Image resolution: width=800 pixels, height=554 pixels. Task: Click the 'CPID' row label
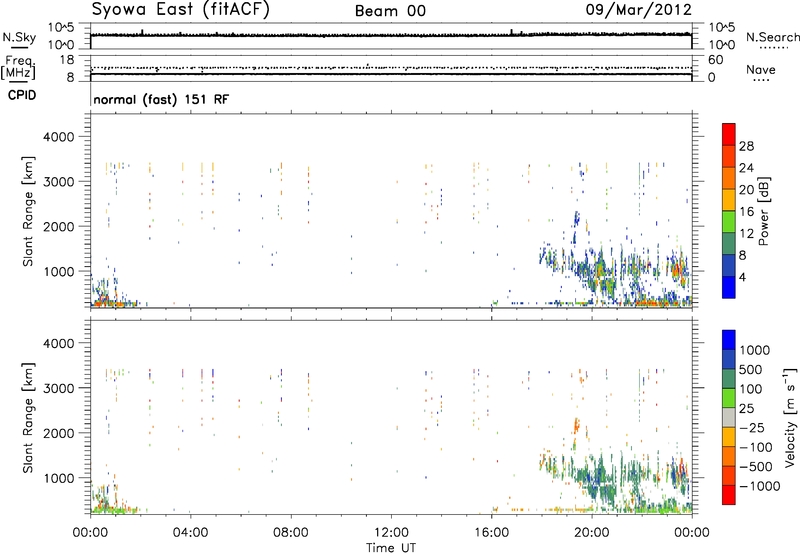[x=22, y=95]
